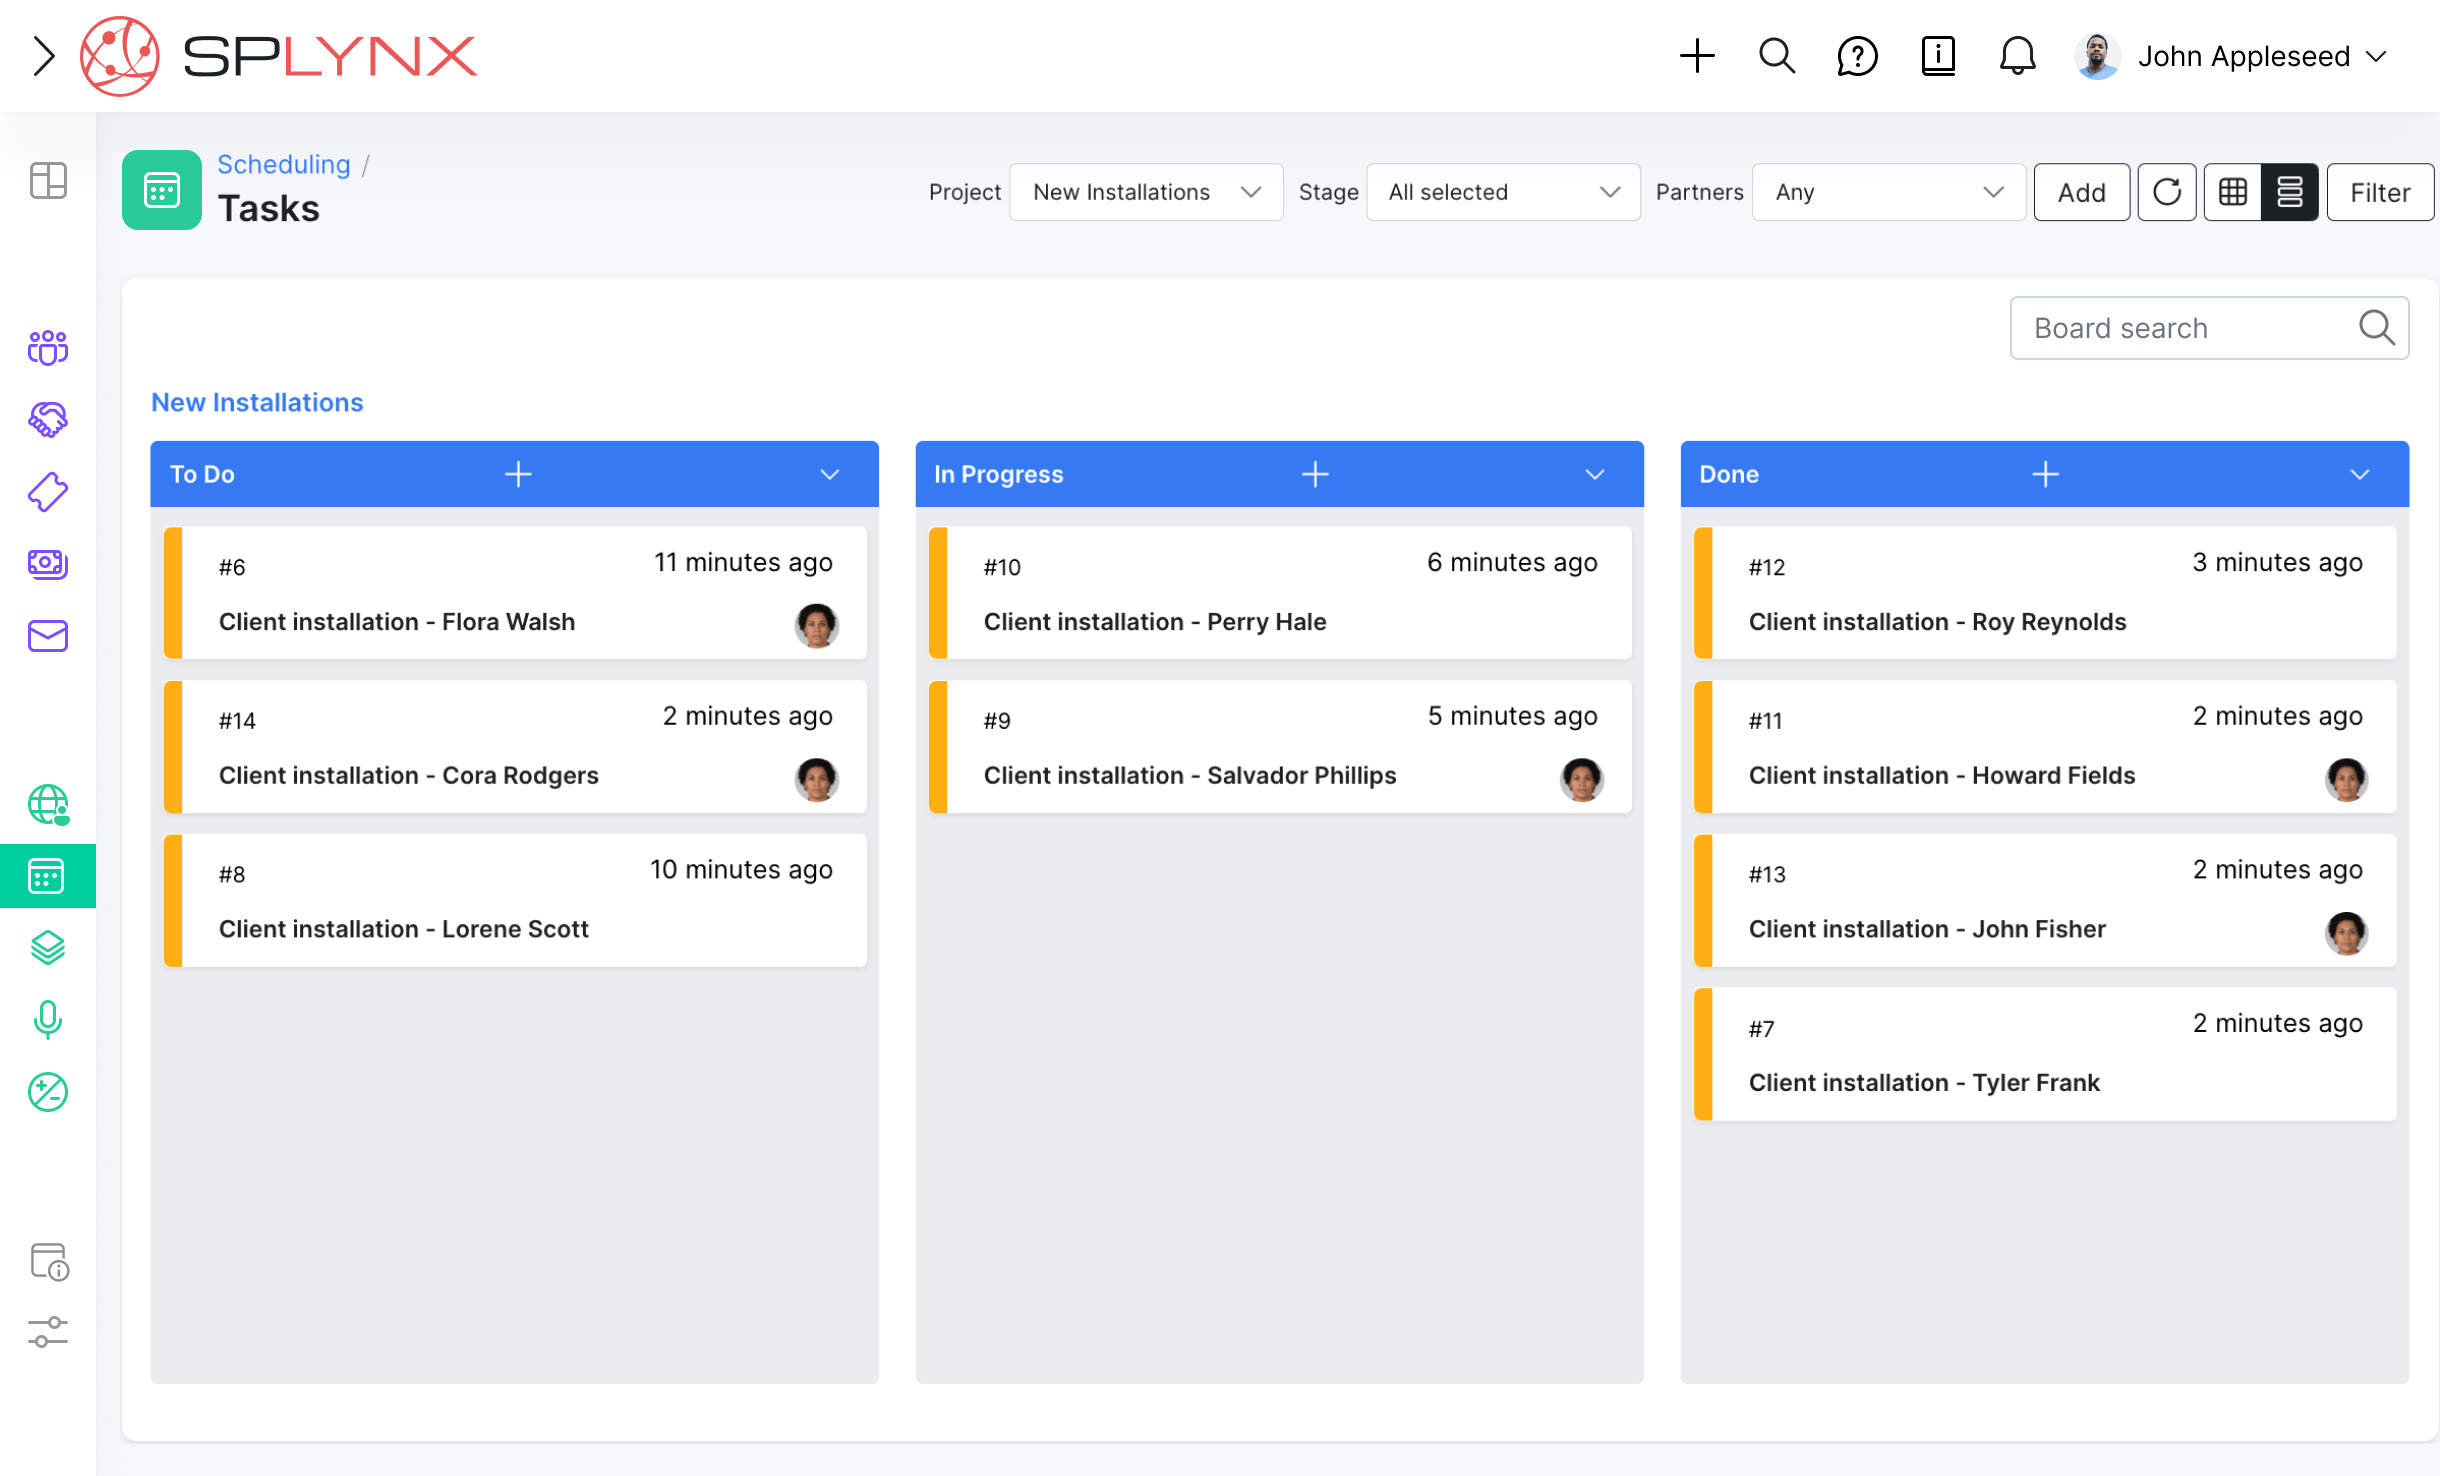This screenshot has width=2440, height=1476.
Task: Switch to table grid view
Action: [x=2232, y=192]
